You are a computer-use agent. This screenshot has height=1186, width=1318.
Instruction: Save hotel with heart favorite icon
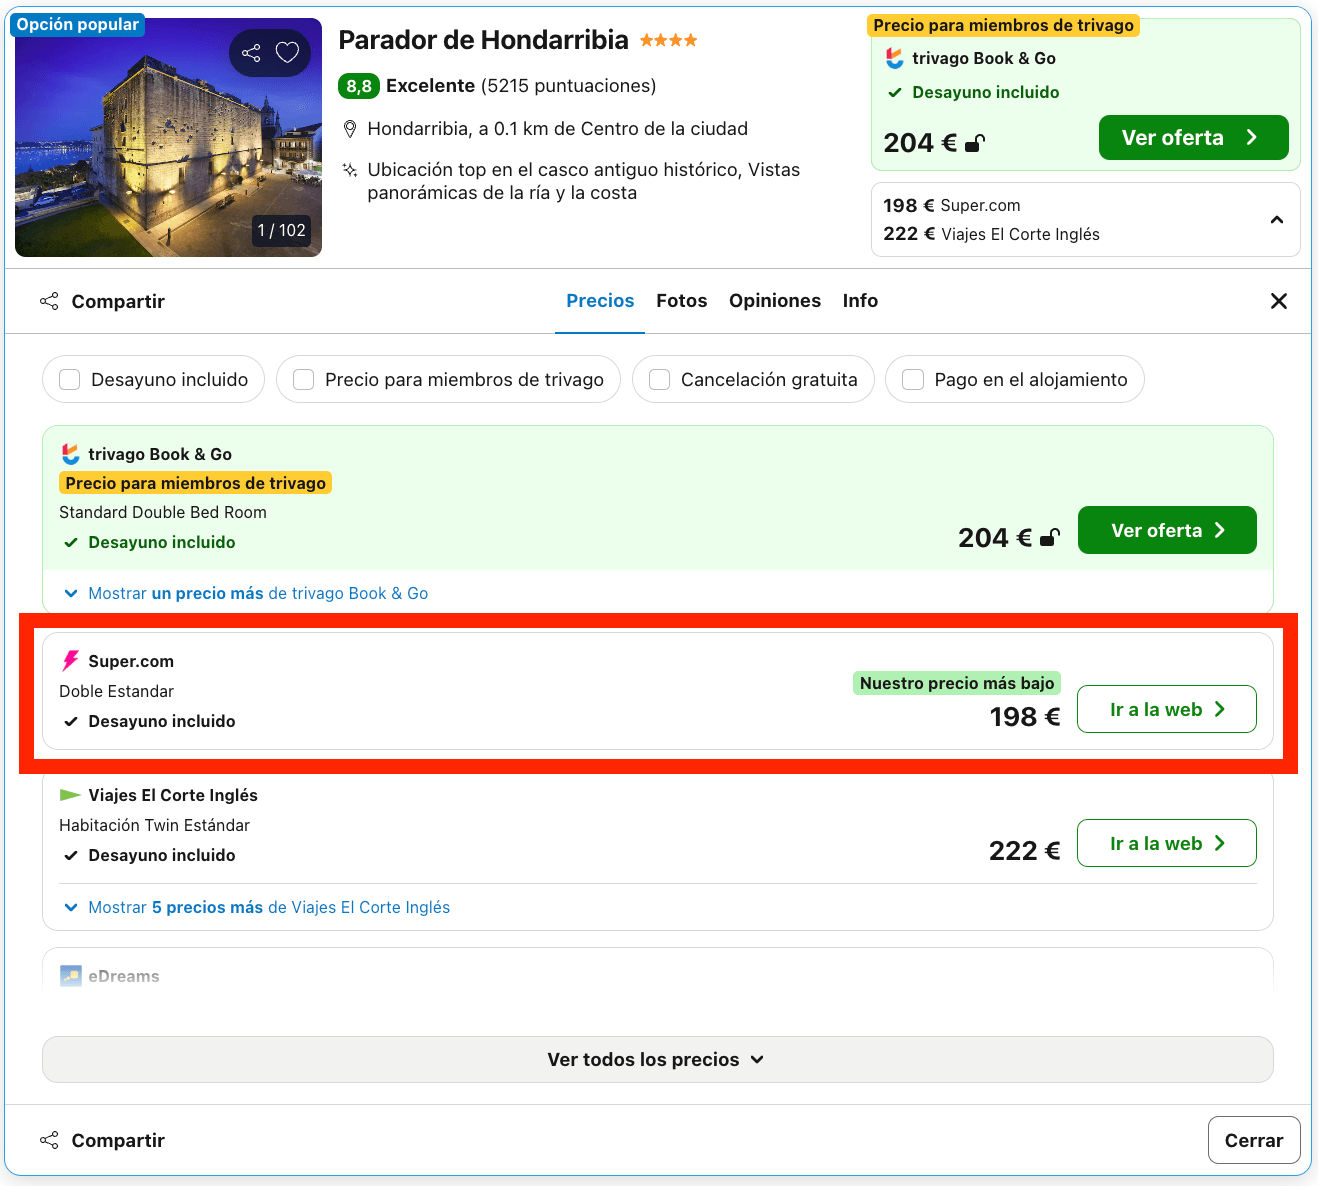[x=288, y=53]
